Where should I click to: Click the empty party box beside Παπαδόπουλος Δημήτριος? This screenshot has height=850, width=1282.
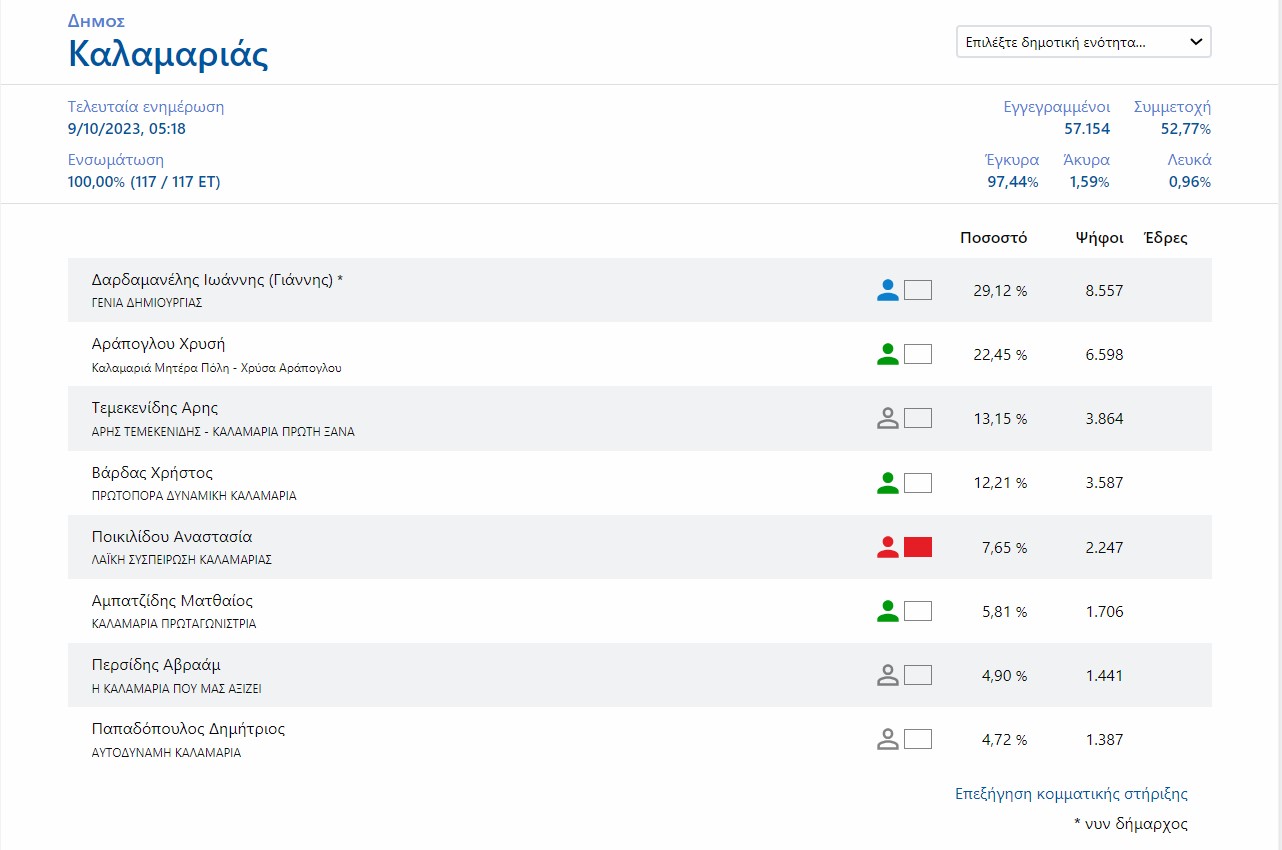tap(918, 739)
